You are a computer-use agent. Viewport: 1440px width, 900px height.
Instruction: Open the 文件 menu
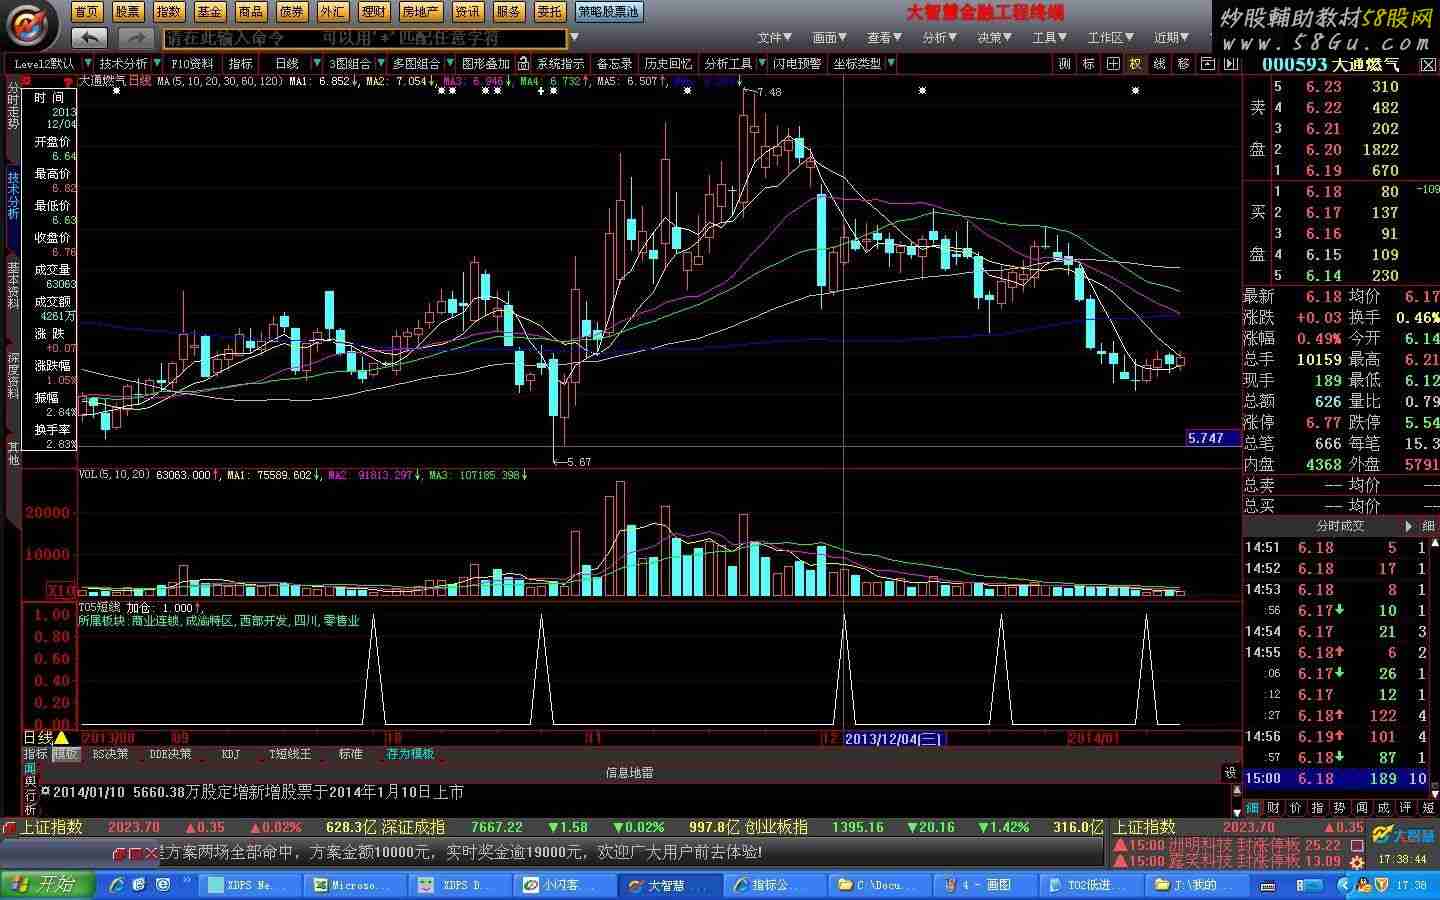pos(774,38)
